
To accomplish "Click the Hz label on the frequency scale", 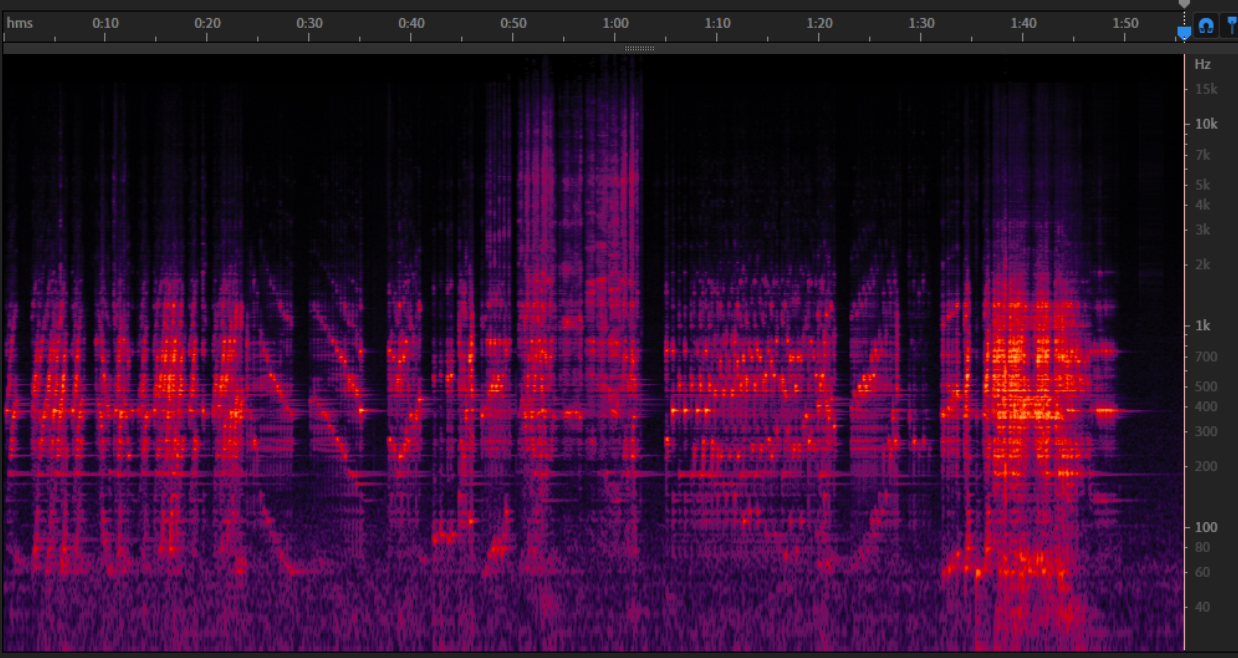I will (1202, 64).
